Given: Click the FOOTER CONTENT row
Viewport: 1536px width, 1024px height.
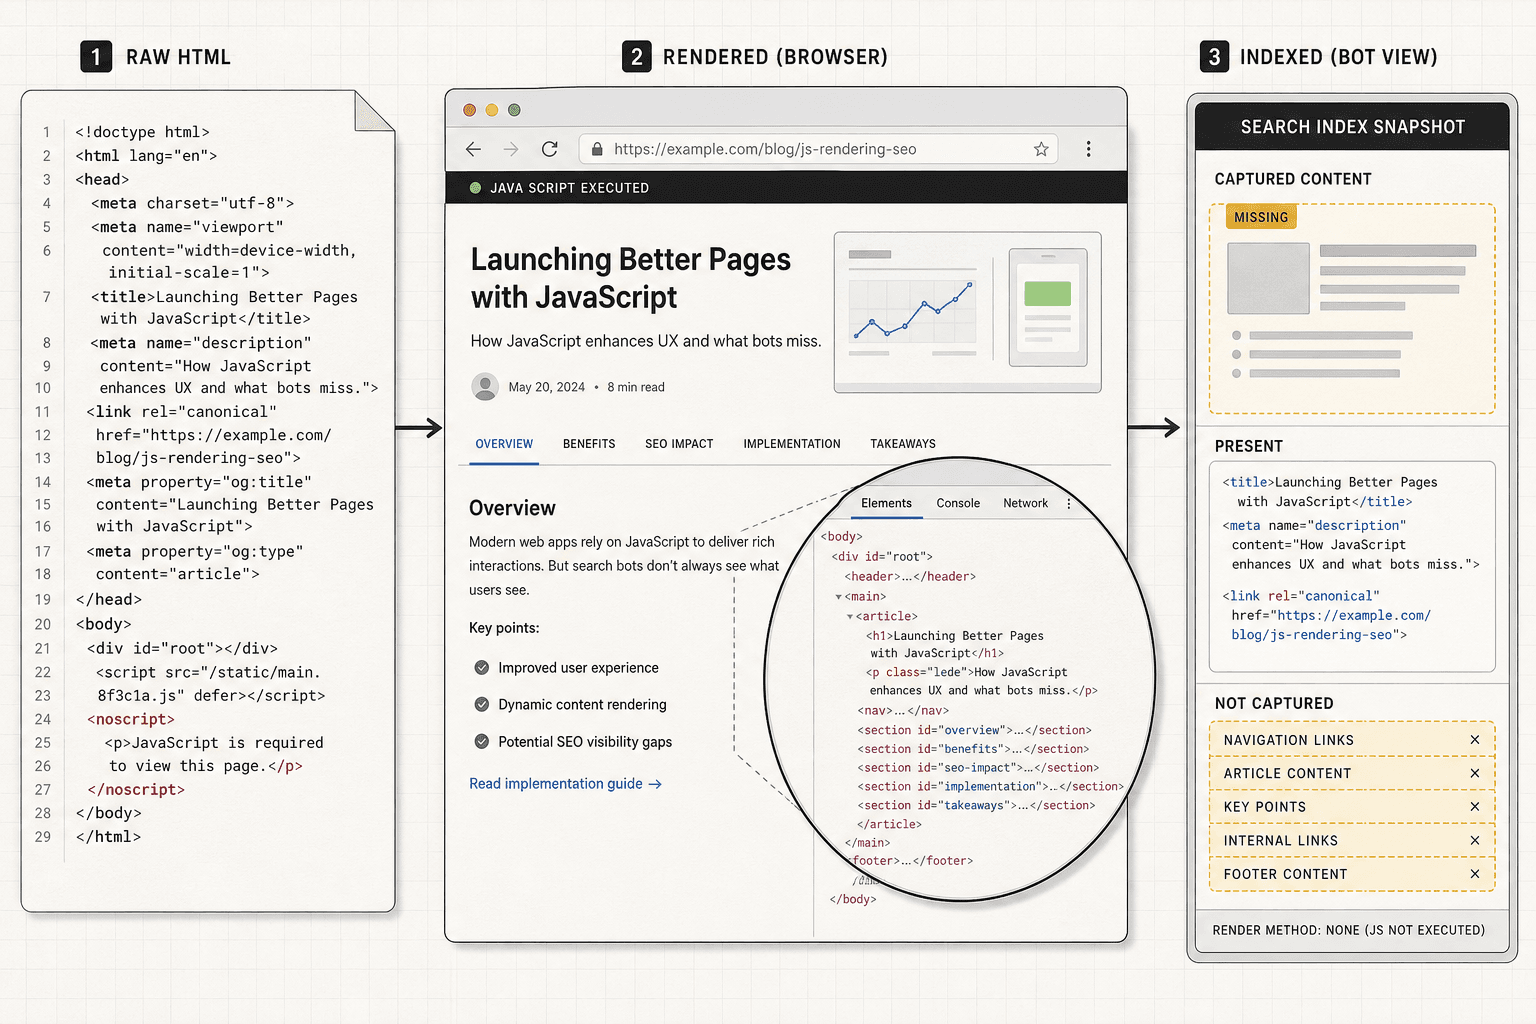Looking at the screenshot, I should [1352, 874].
